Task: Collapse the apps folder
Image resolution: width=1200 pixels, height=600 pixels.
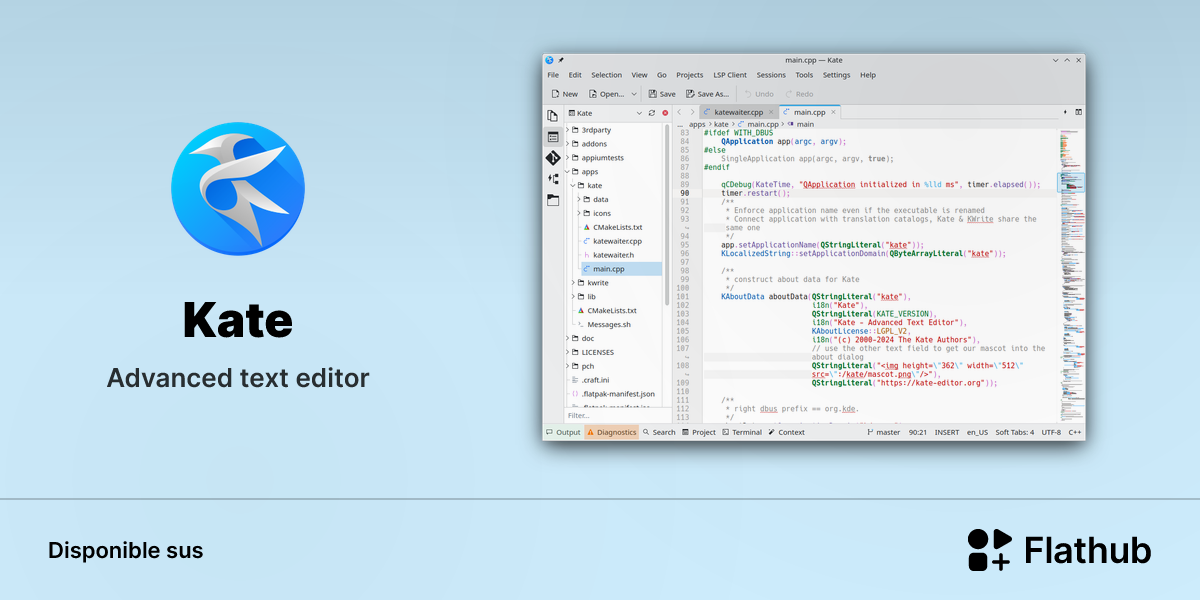Action: (x=568, y=172)
